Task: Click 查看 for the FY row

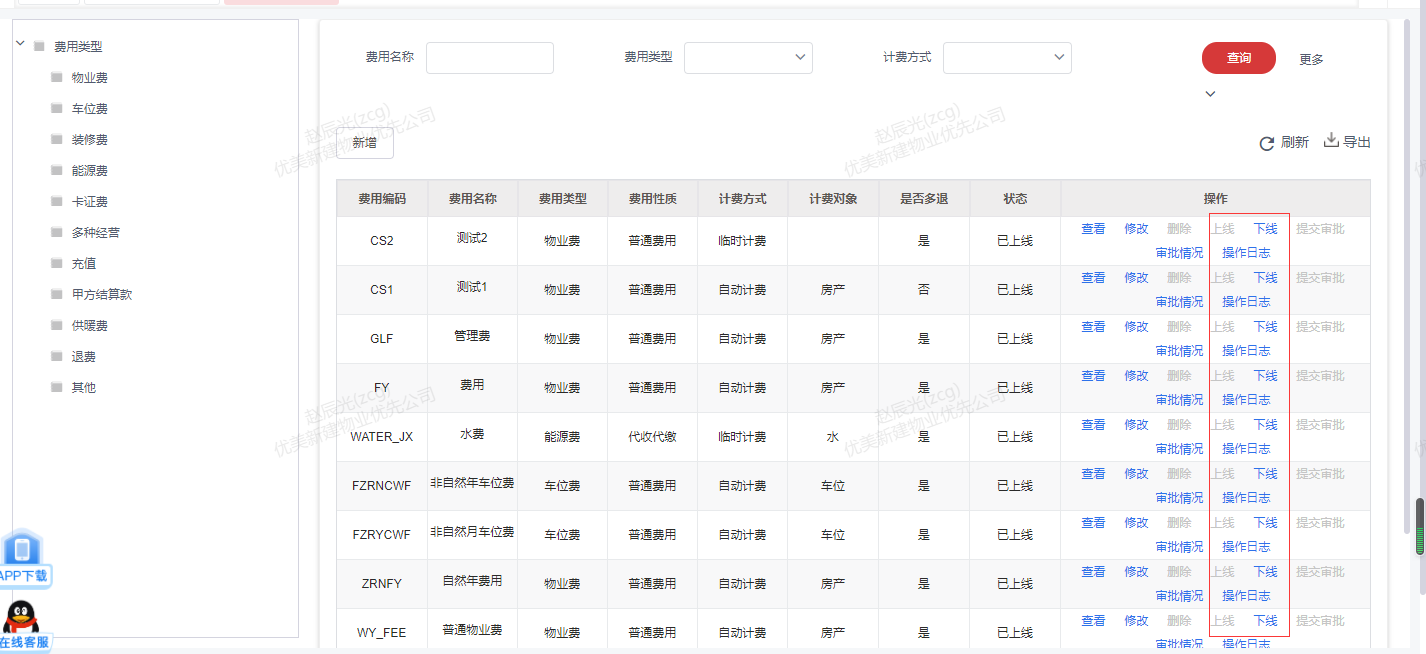Action: click(x=1093, y=376)
